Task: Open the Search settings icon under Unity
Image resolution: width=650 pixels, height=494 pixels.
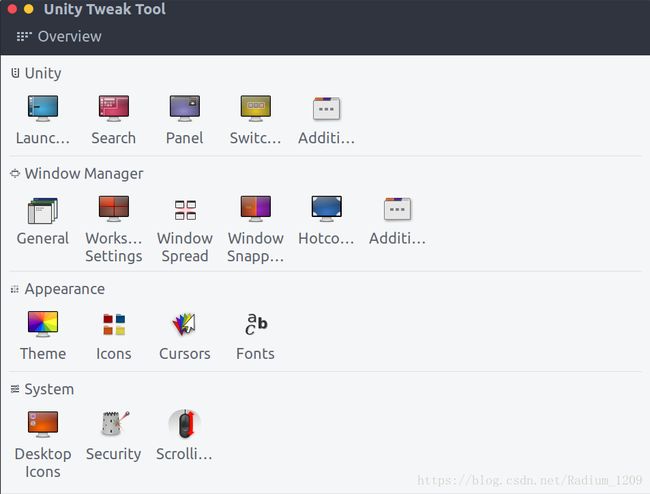Action: (114, 108)
